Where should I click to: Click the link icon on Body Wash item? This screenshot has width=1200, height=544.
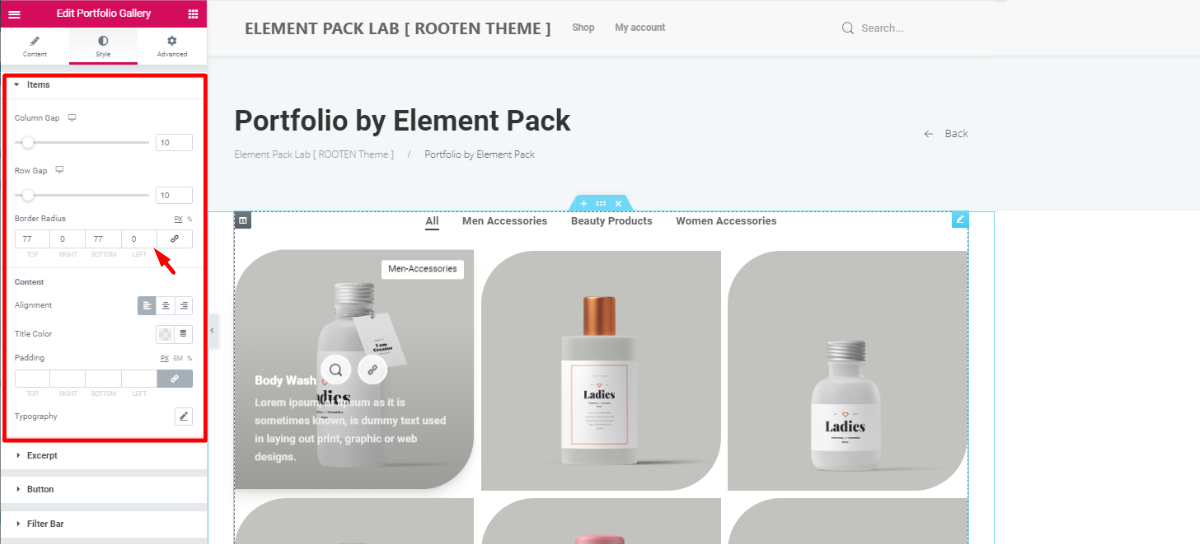[372, 370]
